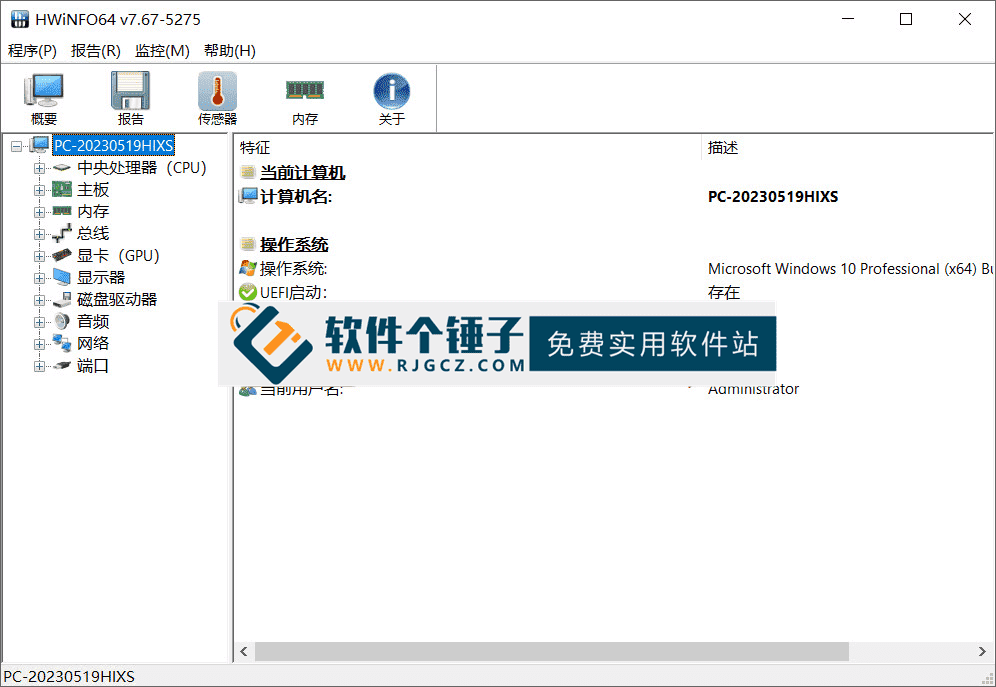Select the PC-20230519HIXS root node

113,145
